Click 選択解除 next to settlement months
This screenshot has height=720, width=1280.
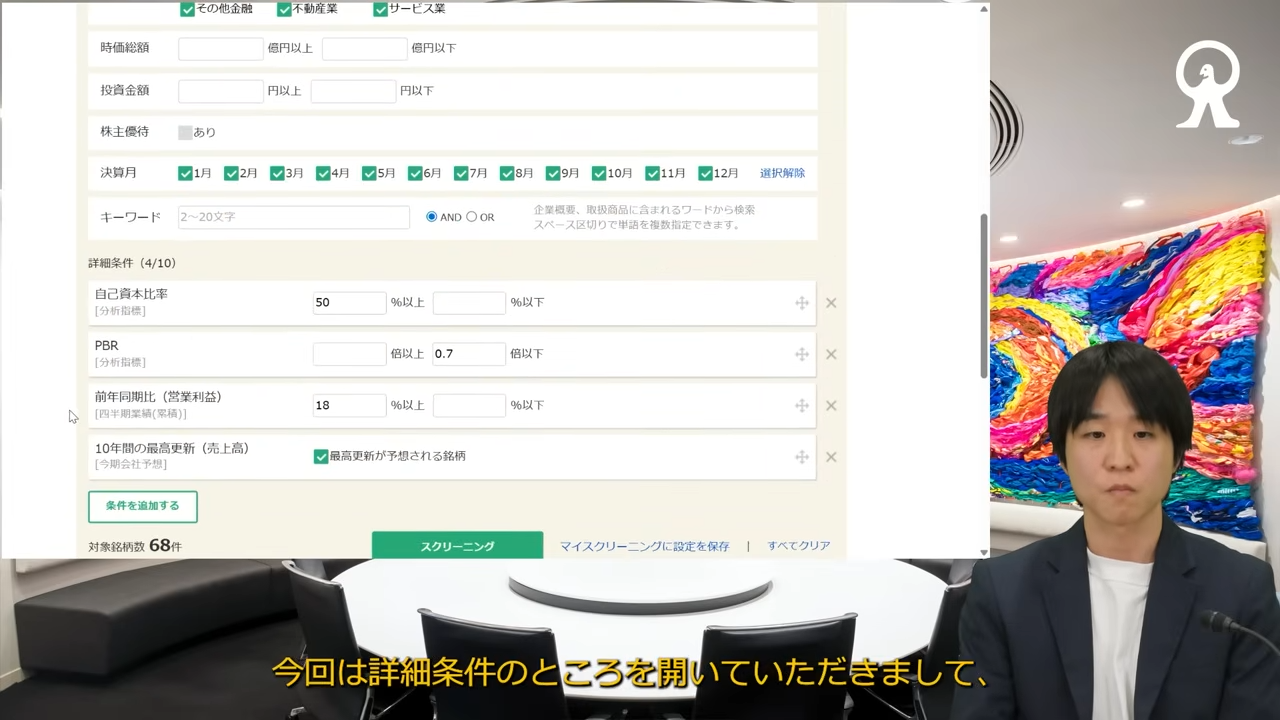(x=782, y=173)
